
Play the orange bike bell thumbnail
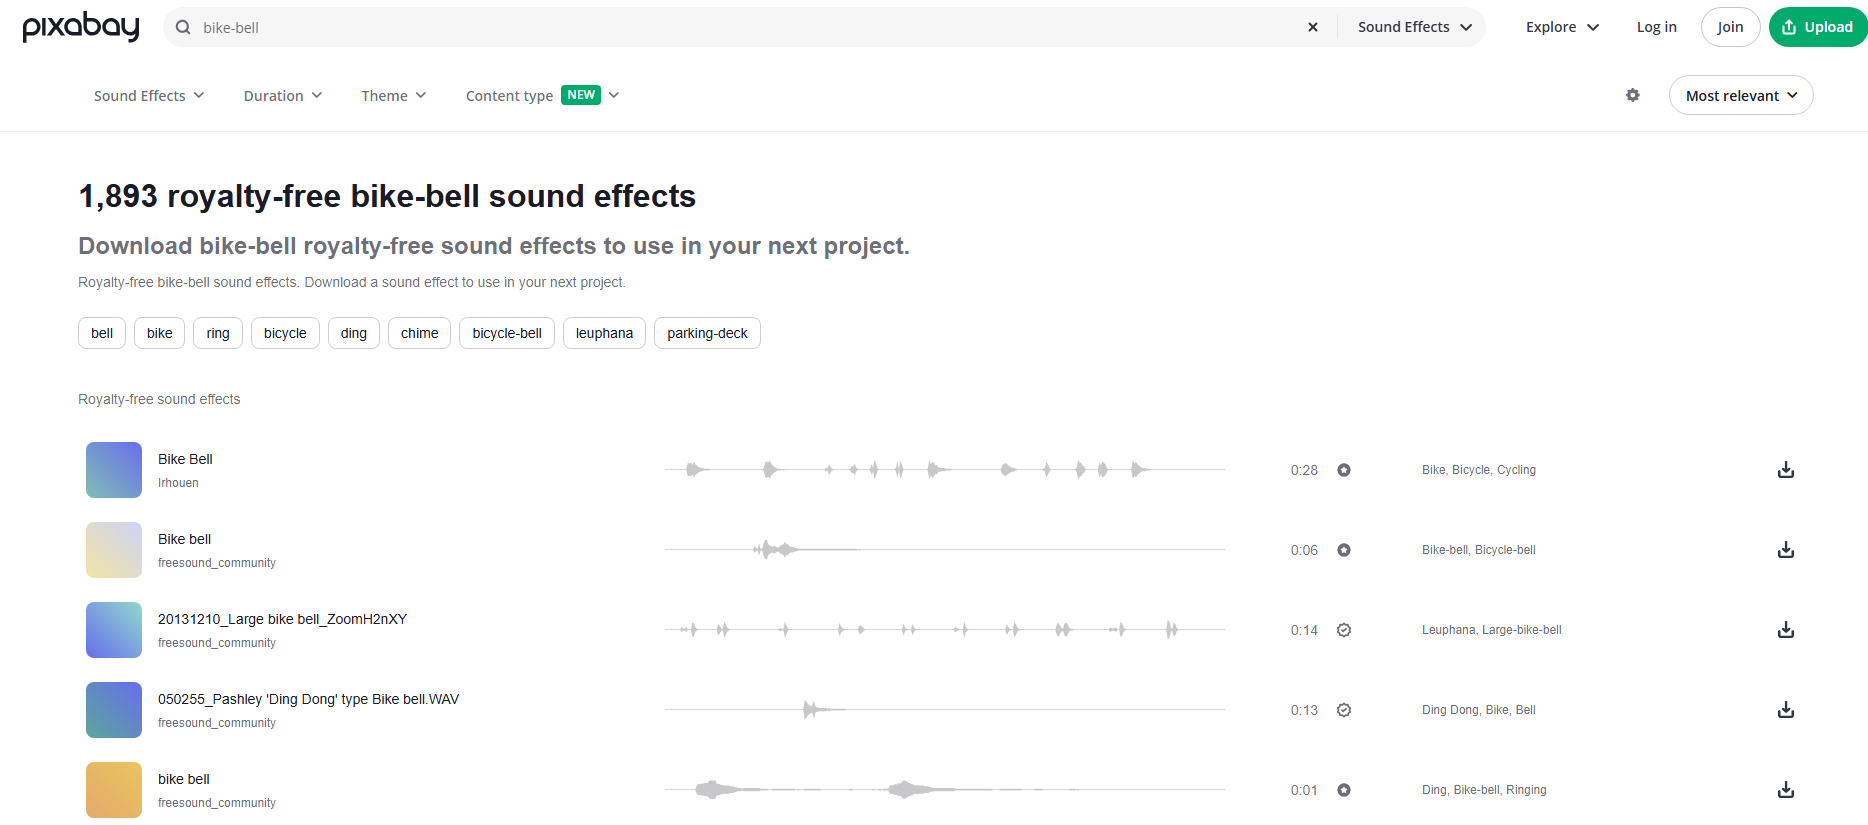(114, 790)
